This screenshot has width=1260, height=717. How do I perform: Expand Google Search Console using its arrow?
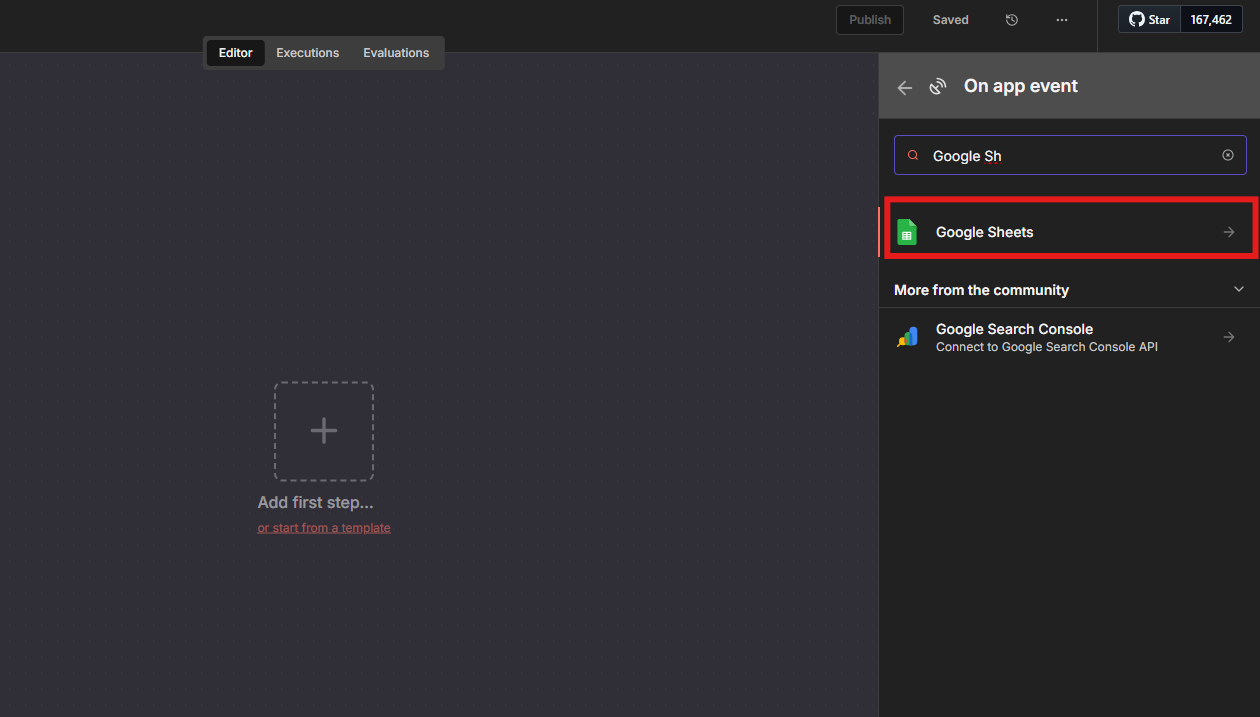(x=1229, y=338)
